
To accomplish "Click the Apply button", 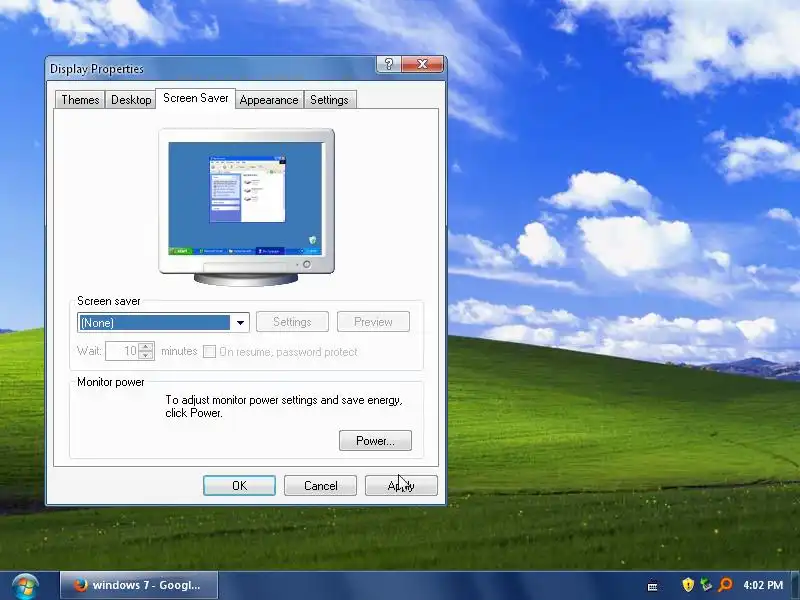I will pyautogui.click(x=401, y=486).
